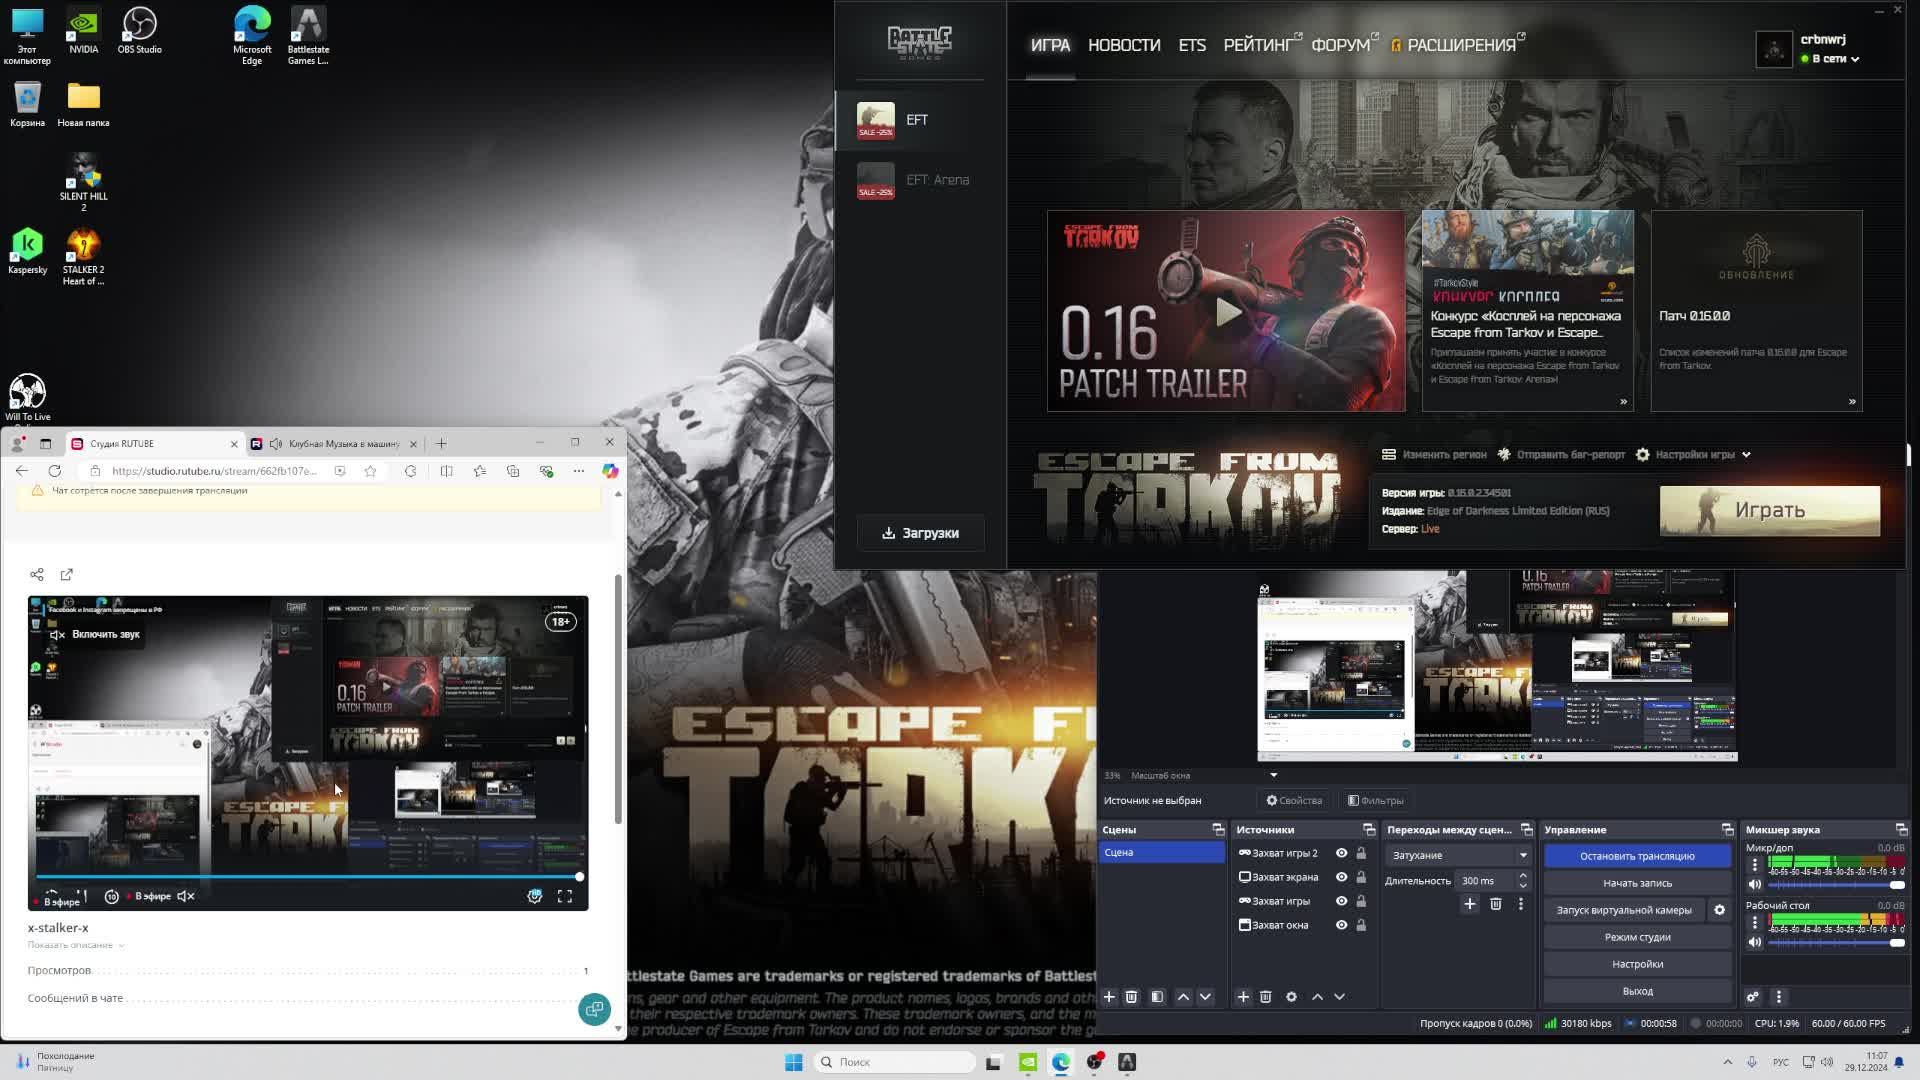Click Остановить трансляцию in OBS
Screen dimensions: 1920x1080
click(x=1637, y=856)
